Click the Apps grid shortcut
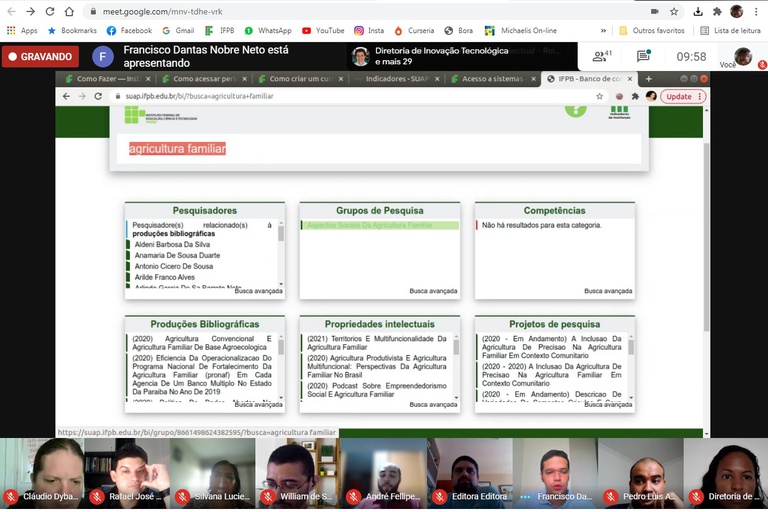The width and height of the screenshot is (768, 512). pyautogui.click(x=22, y=31)
